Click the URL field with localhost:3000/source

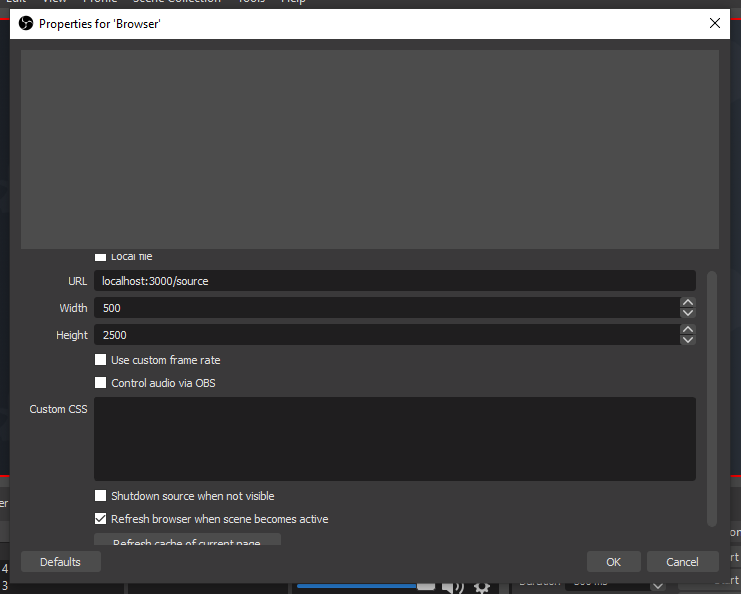click(395, 281)
